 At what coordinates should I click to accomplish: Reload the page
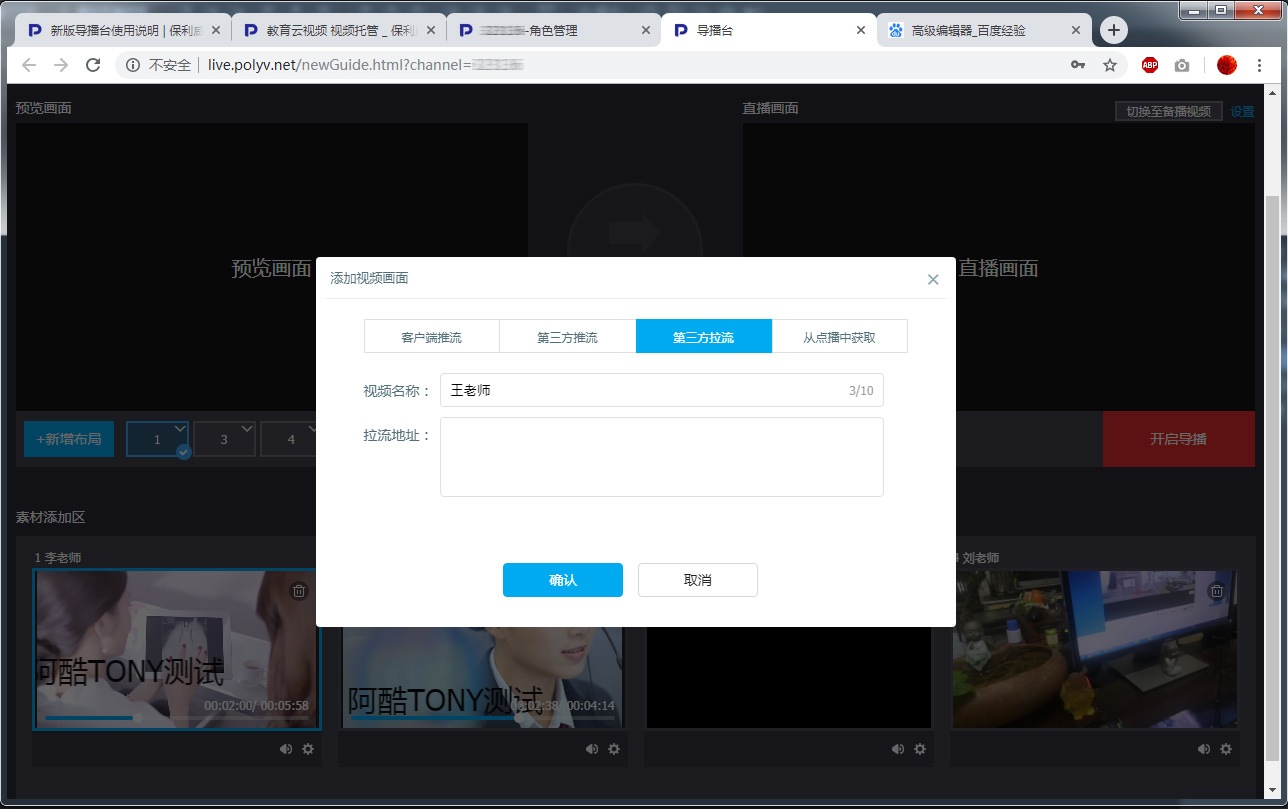(93, 65)
